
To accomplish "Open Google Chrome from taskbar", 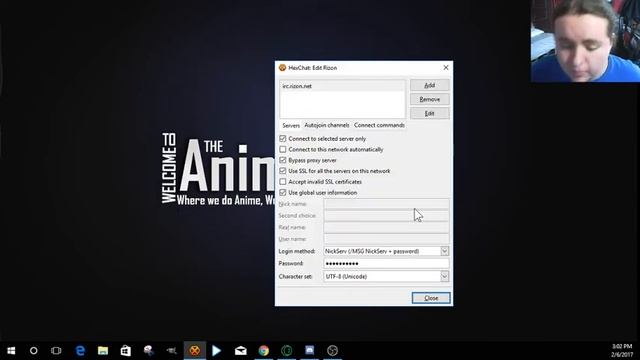I will pos(264,351).
